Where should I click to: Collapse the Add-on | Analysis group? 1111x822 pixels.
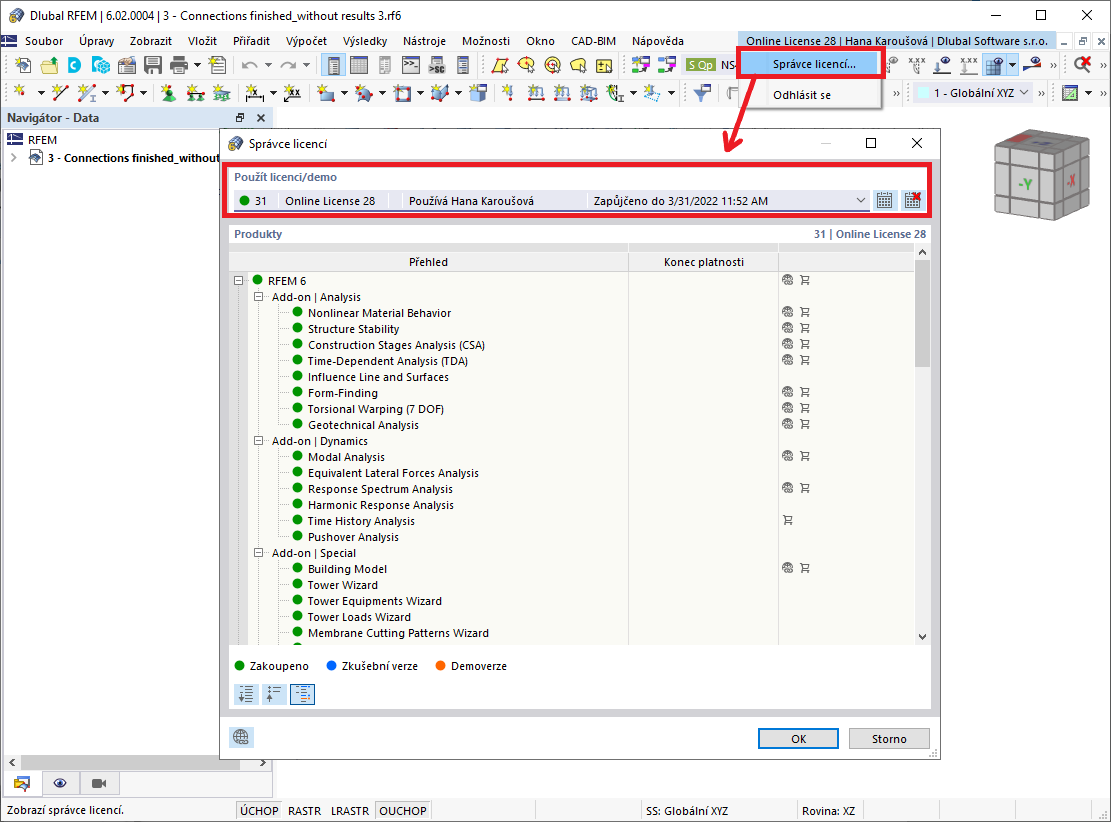click(x=259, y=297)
